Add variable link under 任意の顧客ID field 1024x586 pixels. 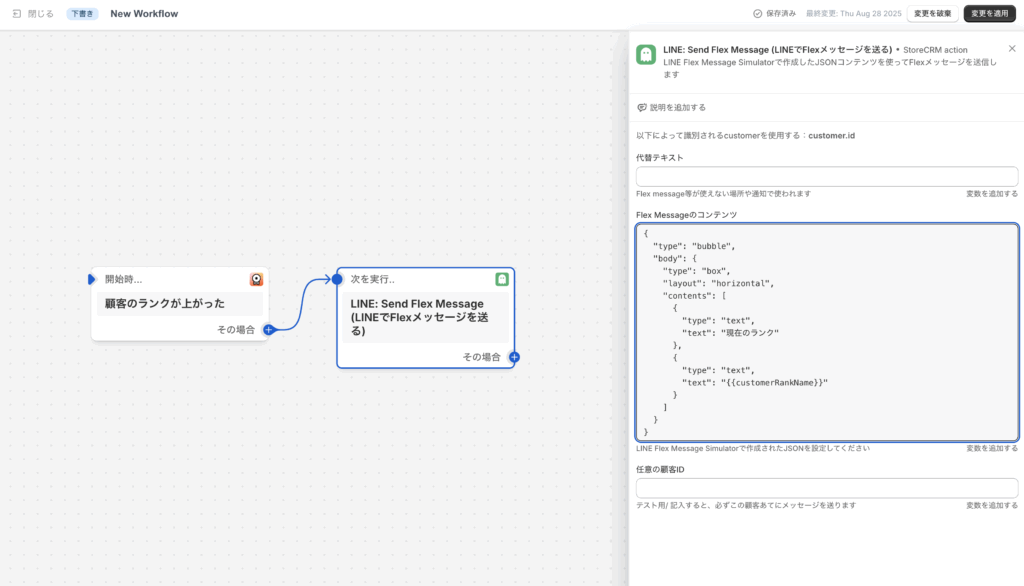(992, 506)
